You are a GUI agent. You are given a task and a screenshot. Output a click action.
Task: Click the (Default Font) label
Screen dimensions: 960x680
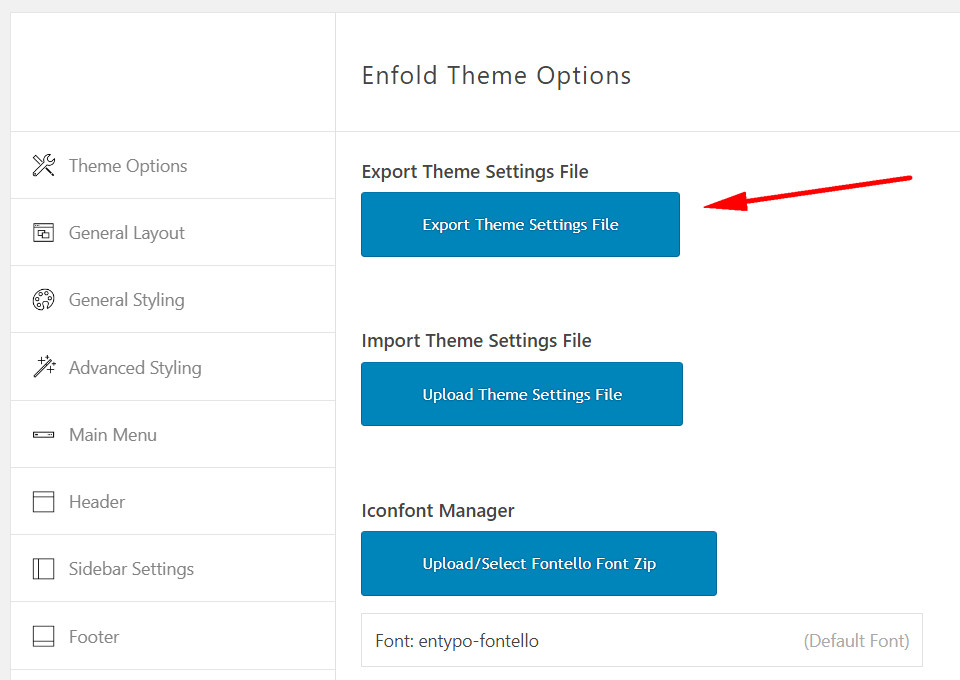tap(857, 641)
